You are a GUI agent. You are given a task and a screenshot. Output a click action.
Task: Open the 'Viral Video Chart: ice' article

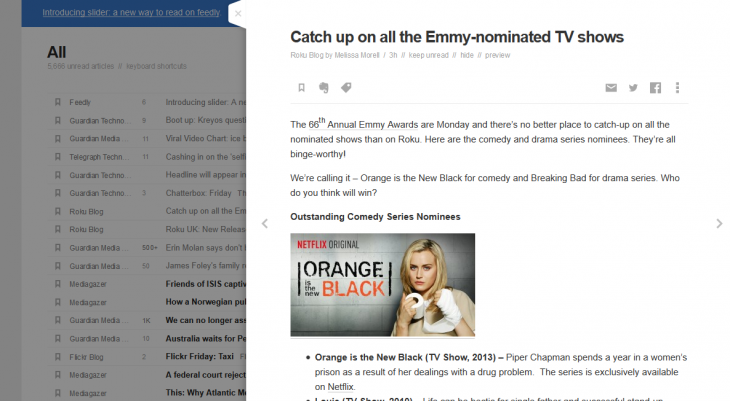pyautogui.click(x=205, y=138)
